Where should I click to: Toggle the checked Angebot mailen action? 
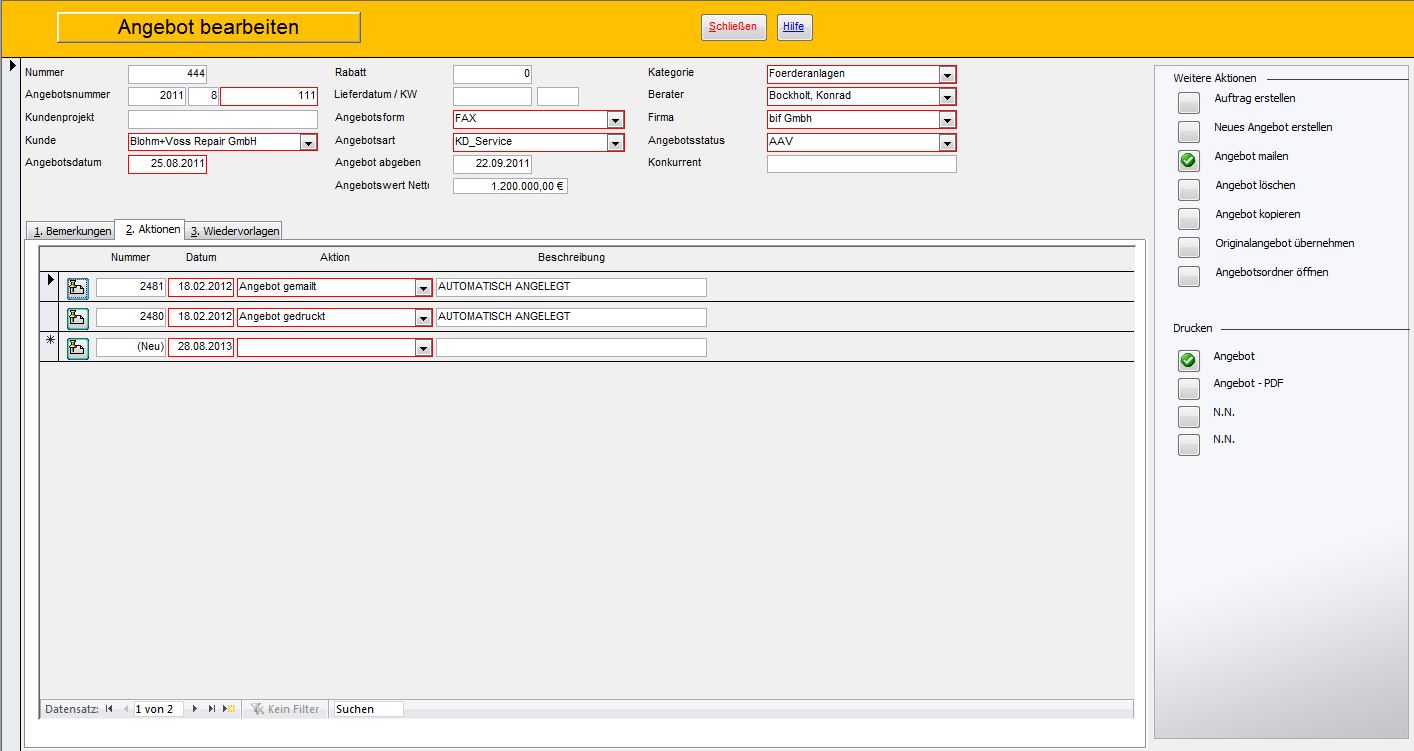coord(1189,160)
